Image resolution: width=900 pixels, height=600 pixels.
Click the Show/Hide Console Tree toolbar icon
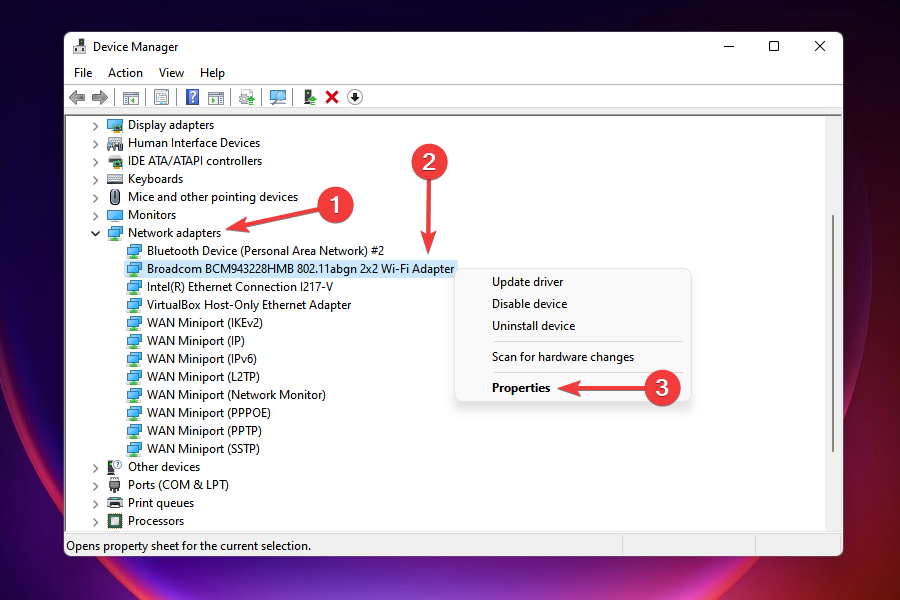(130, 97)
